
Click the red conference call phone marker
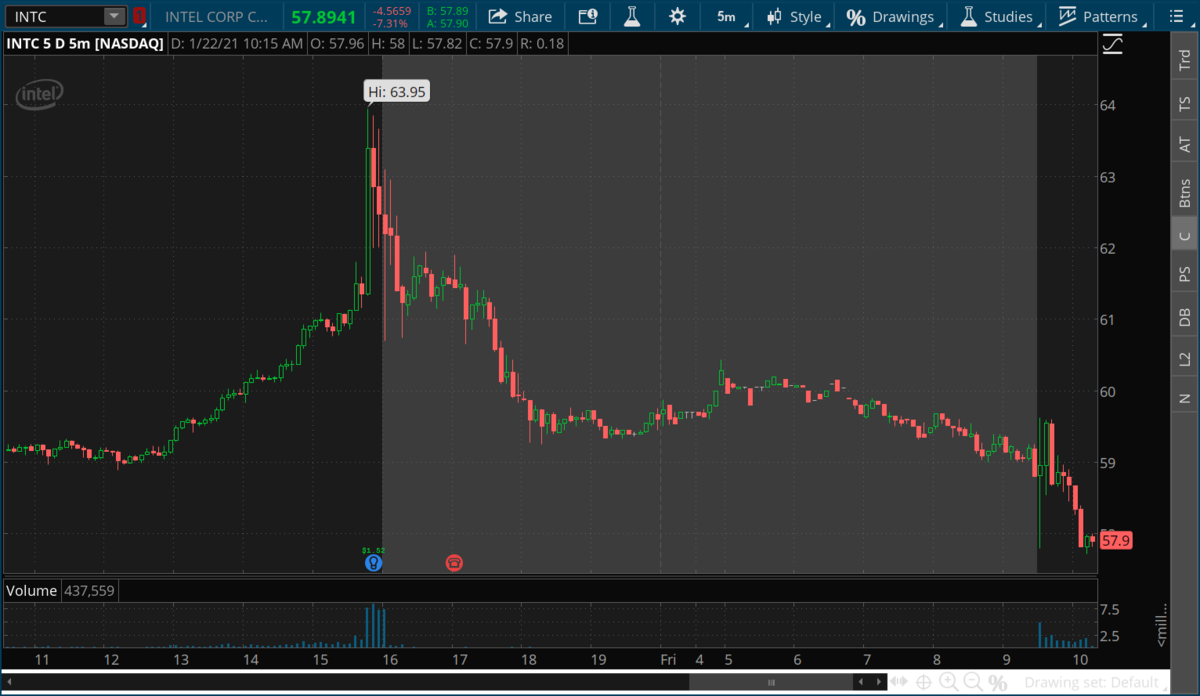pos(454,563)
